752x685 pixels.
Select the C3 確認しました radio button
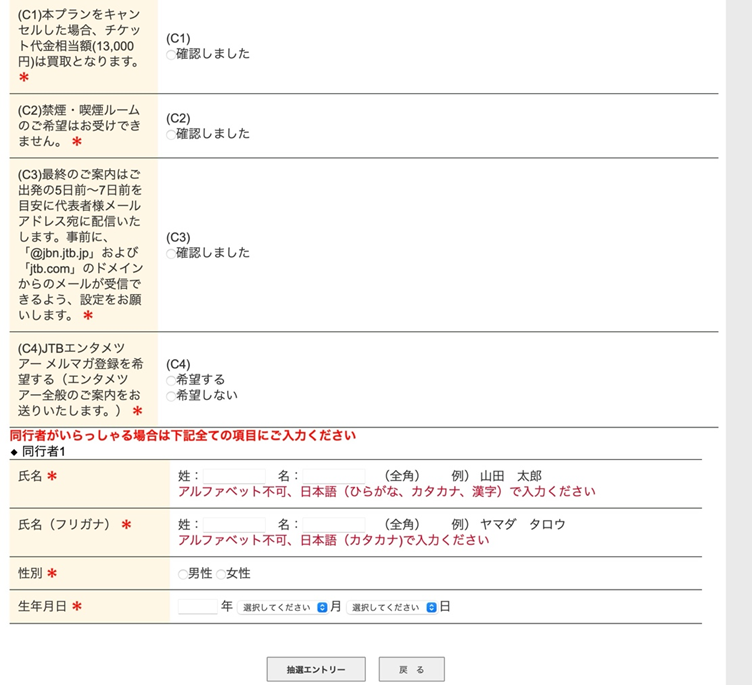[x=171, y=253]
